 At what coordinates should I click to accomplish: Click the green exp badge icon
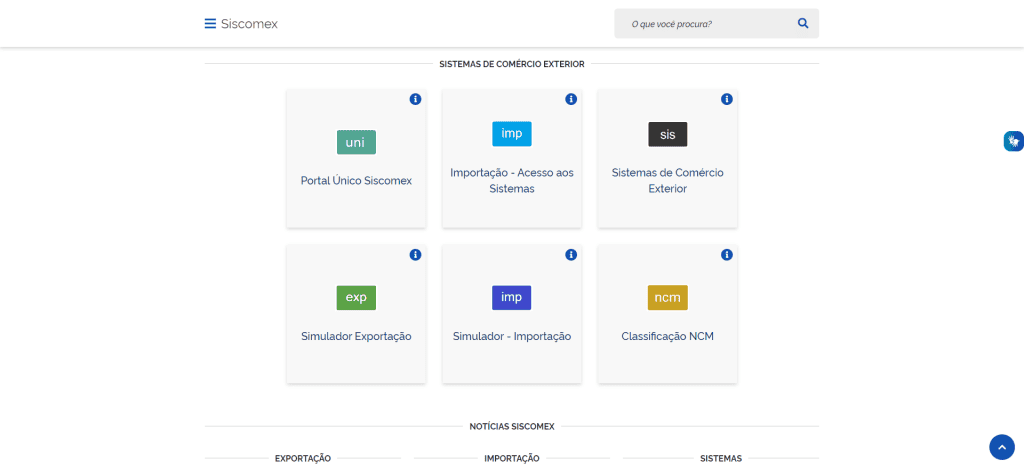coord(357,297)
